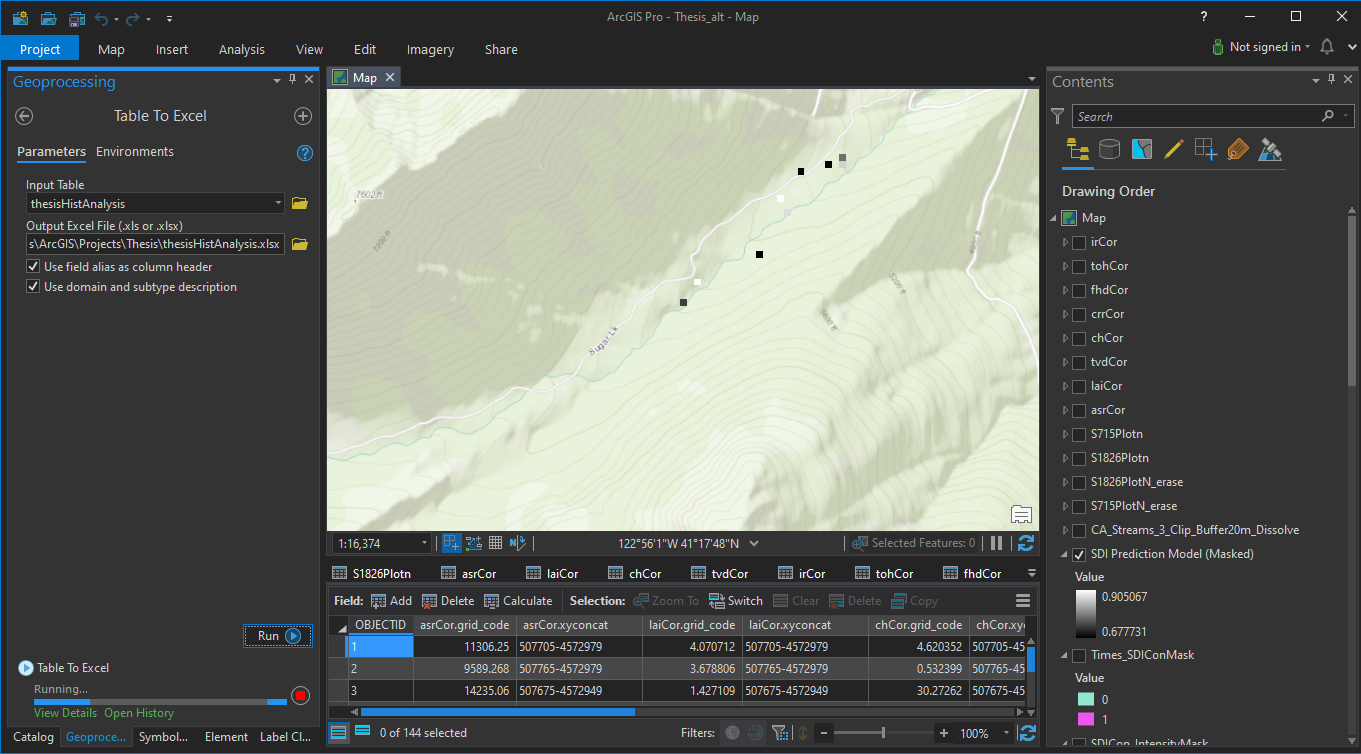The height and width of the screenshot is (754, 1361).
Task: Turn on the chCor layer
Action: pos(1079,338)
